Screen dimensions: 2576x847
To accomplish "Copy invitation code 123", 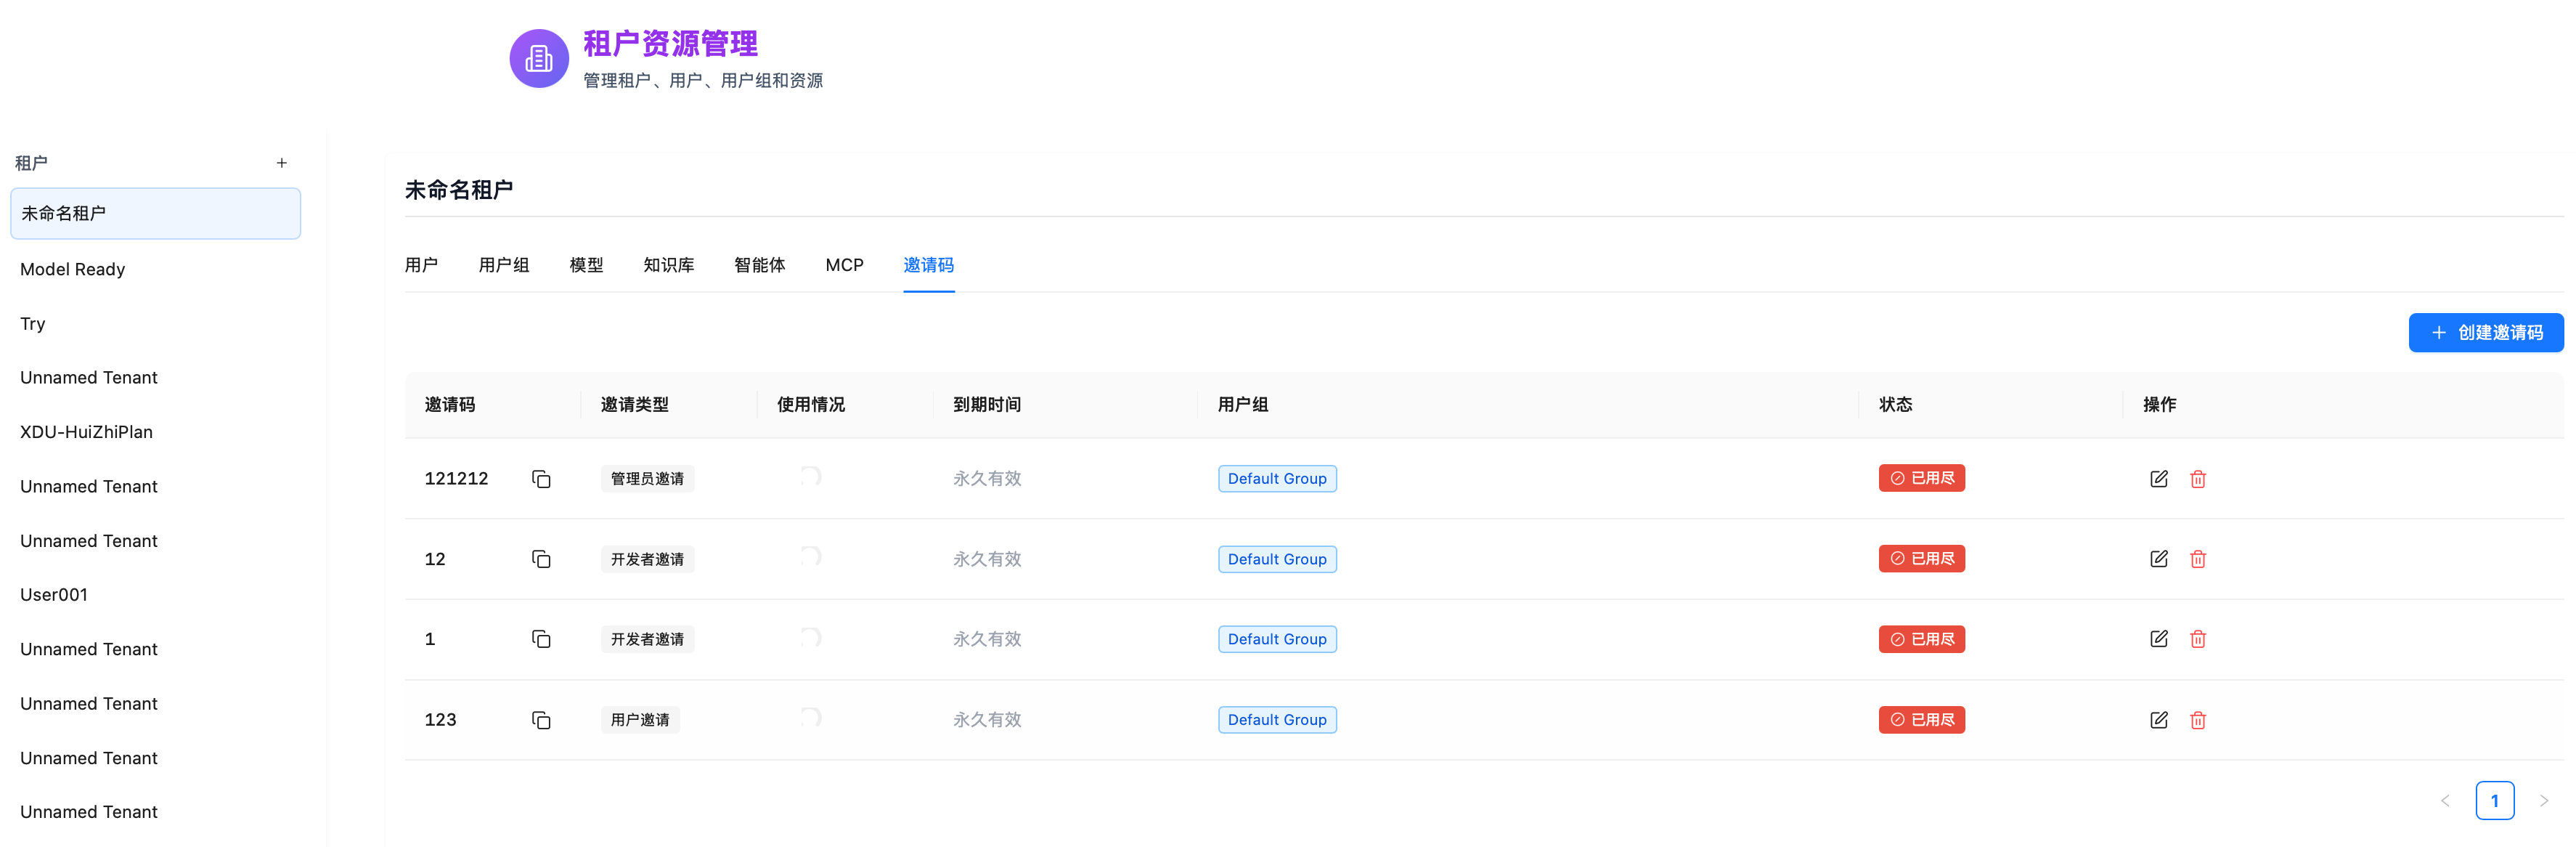I will pos(541,720).
